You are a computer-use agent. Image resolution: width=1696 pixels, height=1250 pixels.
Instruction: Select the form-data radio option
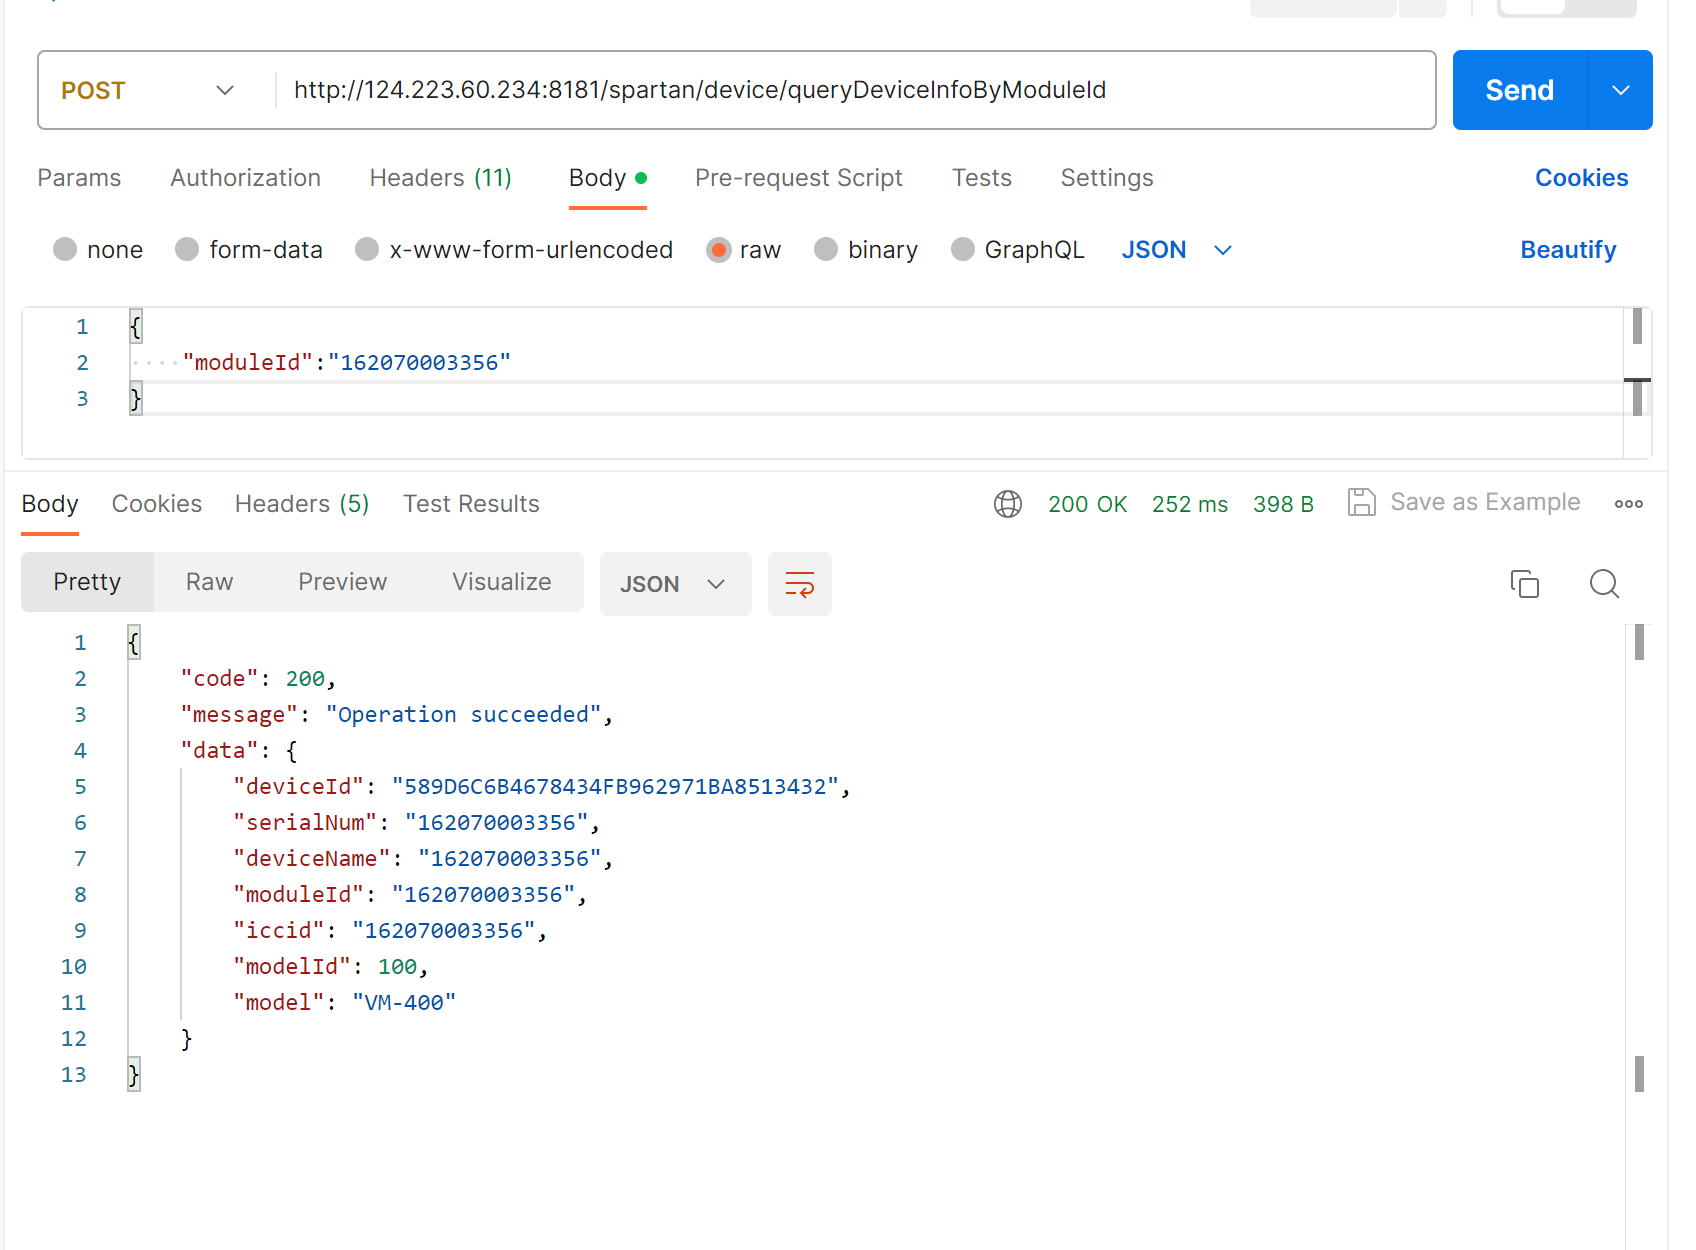coord(187,249)
